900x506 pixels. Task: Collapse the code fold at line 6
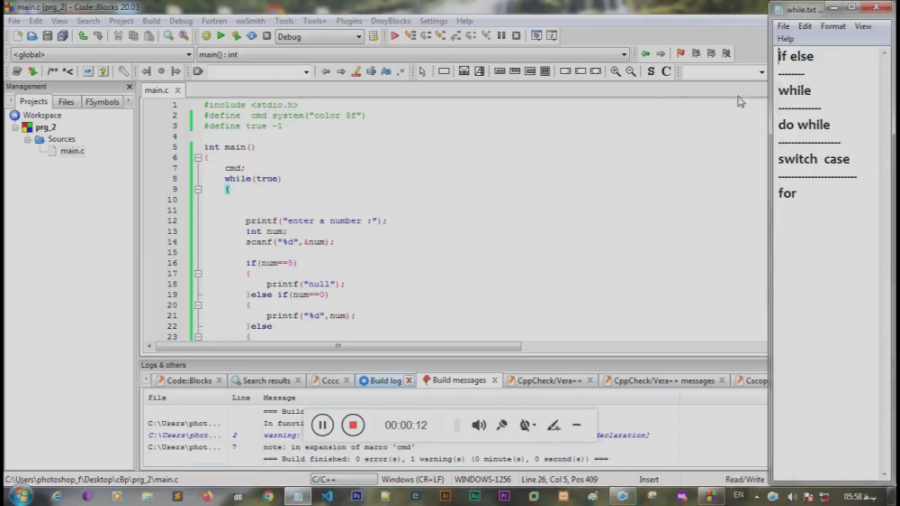(198, 158)
